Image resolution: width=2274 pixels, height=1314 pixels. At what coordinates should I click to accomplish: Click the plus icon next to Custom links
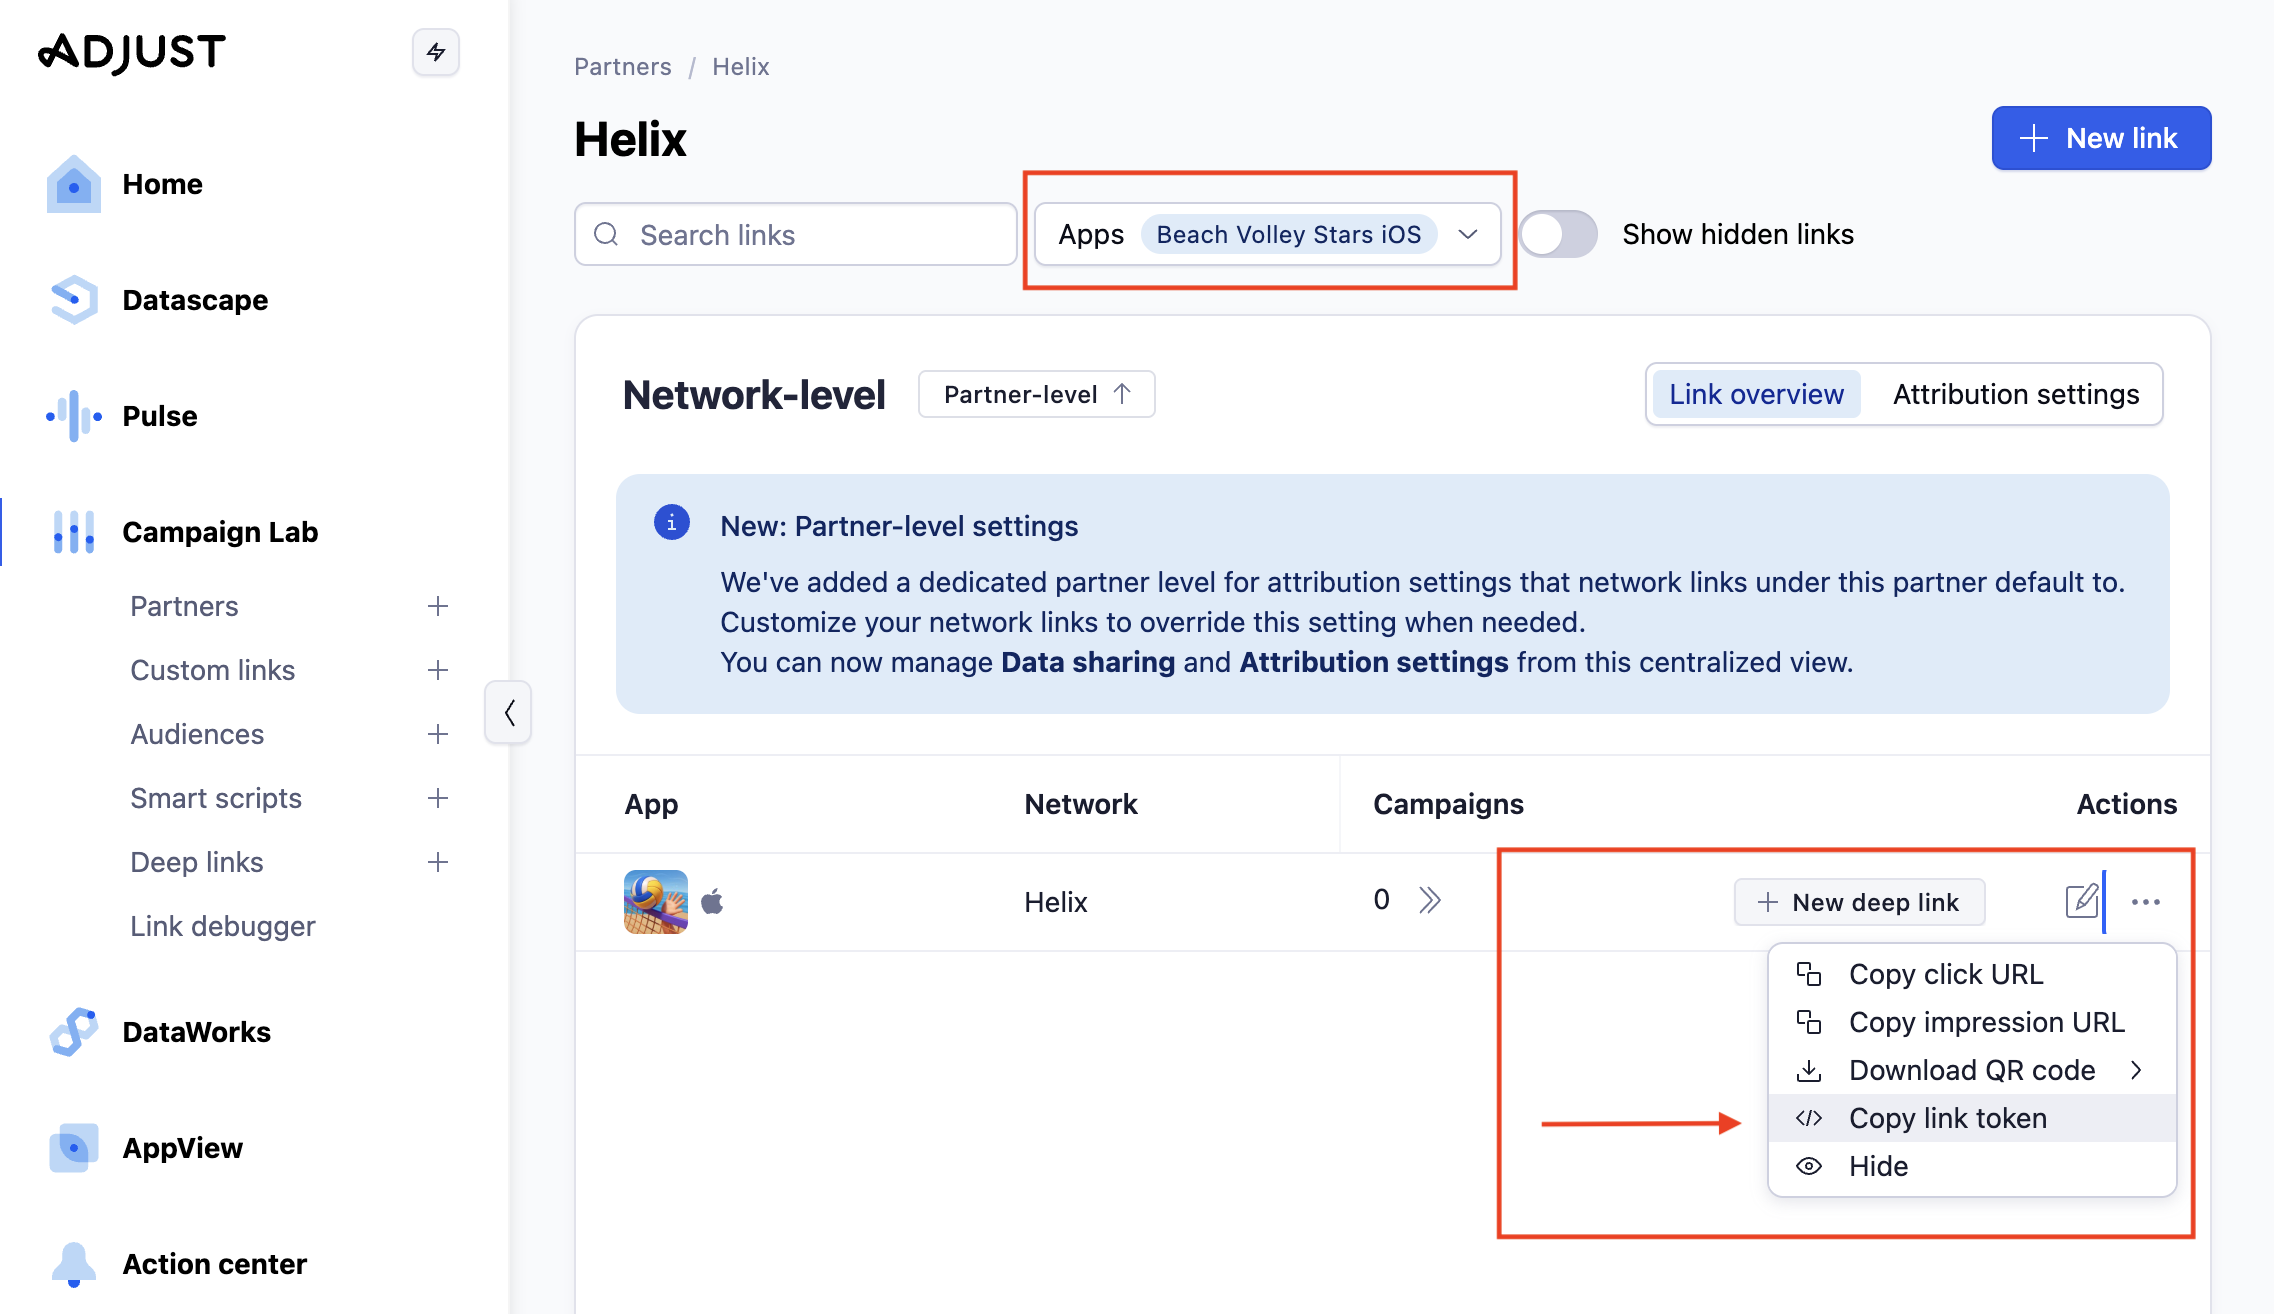[x=438, y=670]
